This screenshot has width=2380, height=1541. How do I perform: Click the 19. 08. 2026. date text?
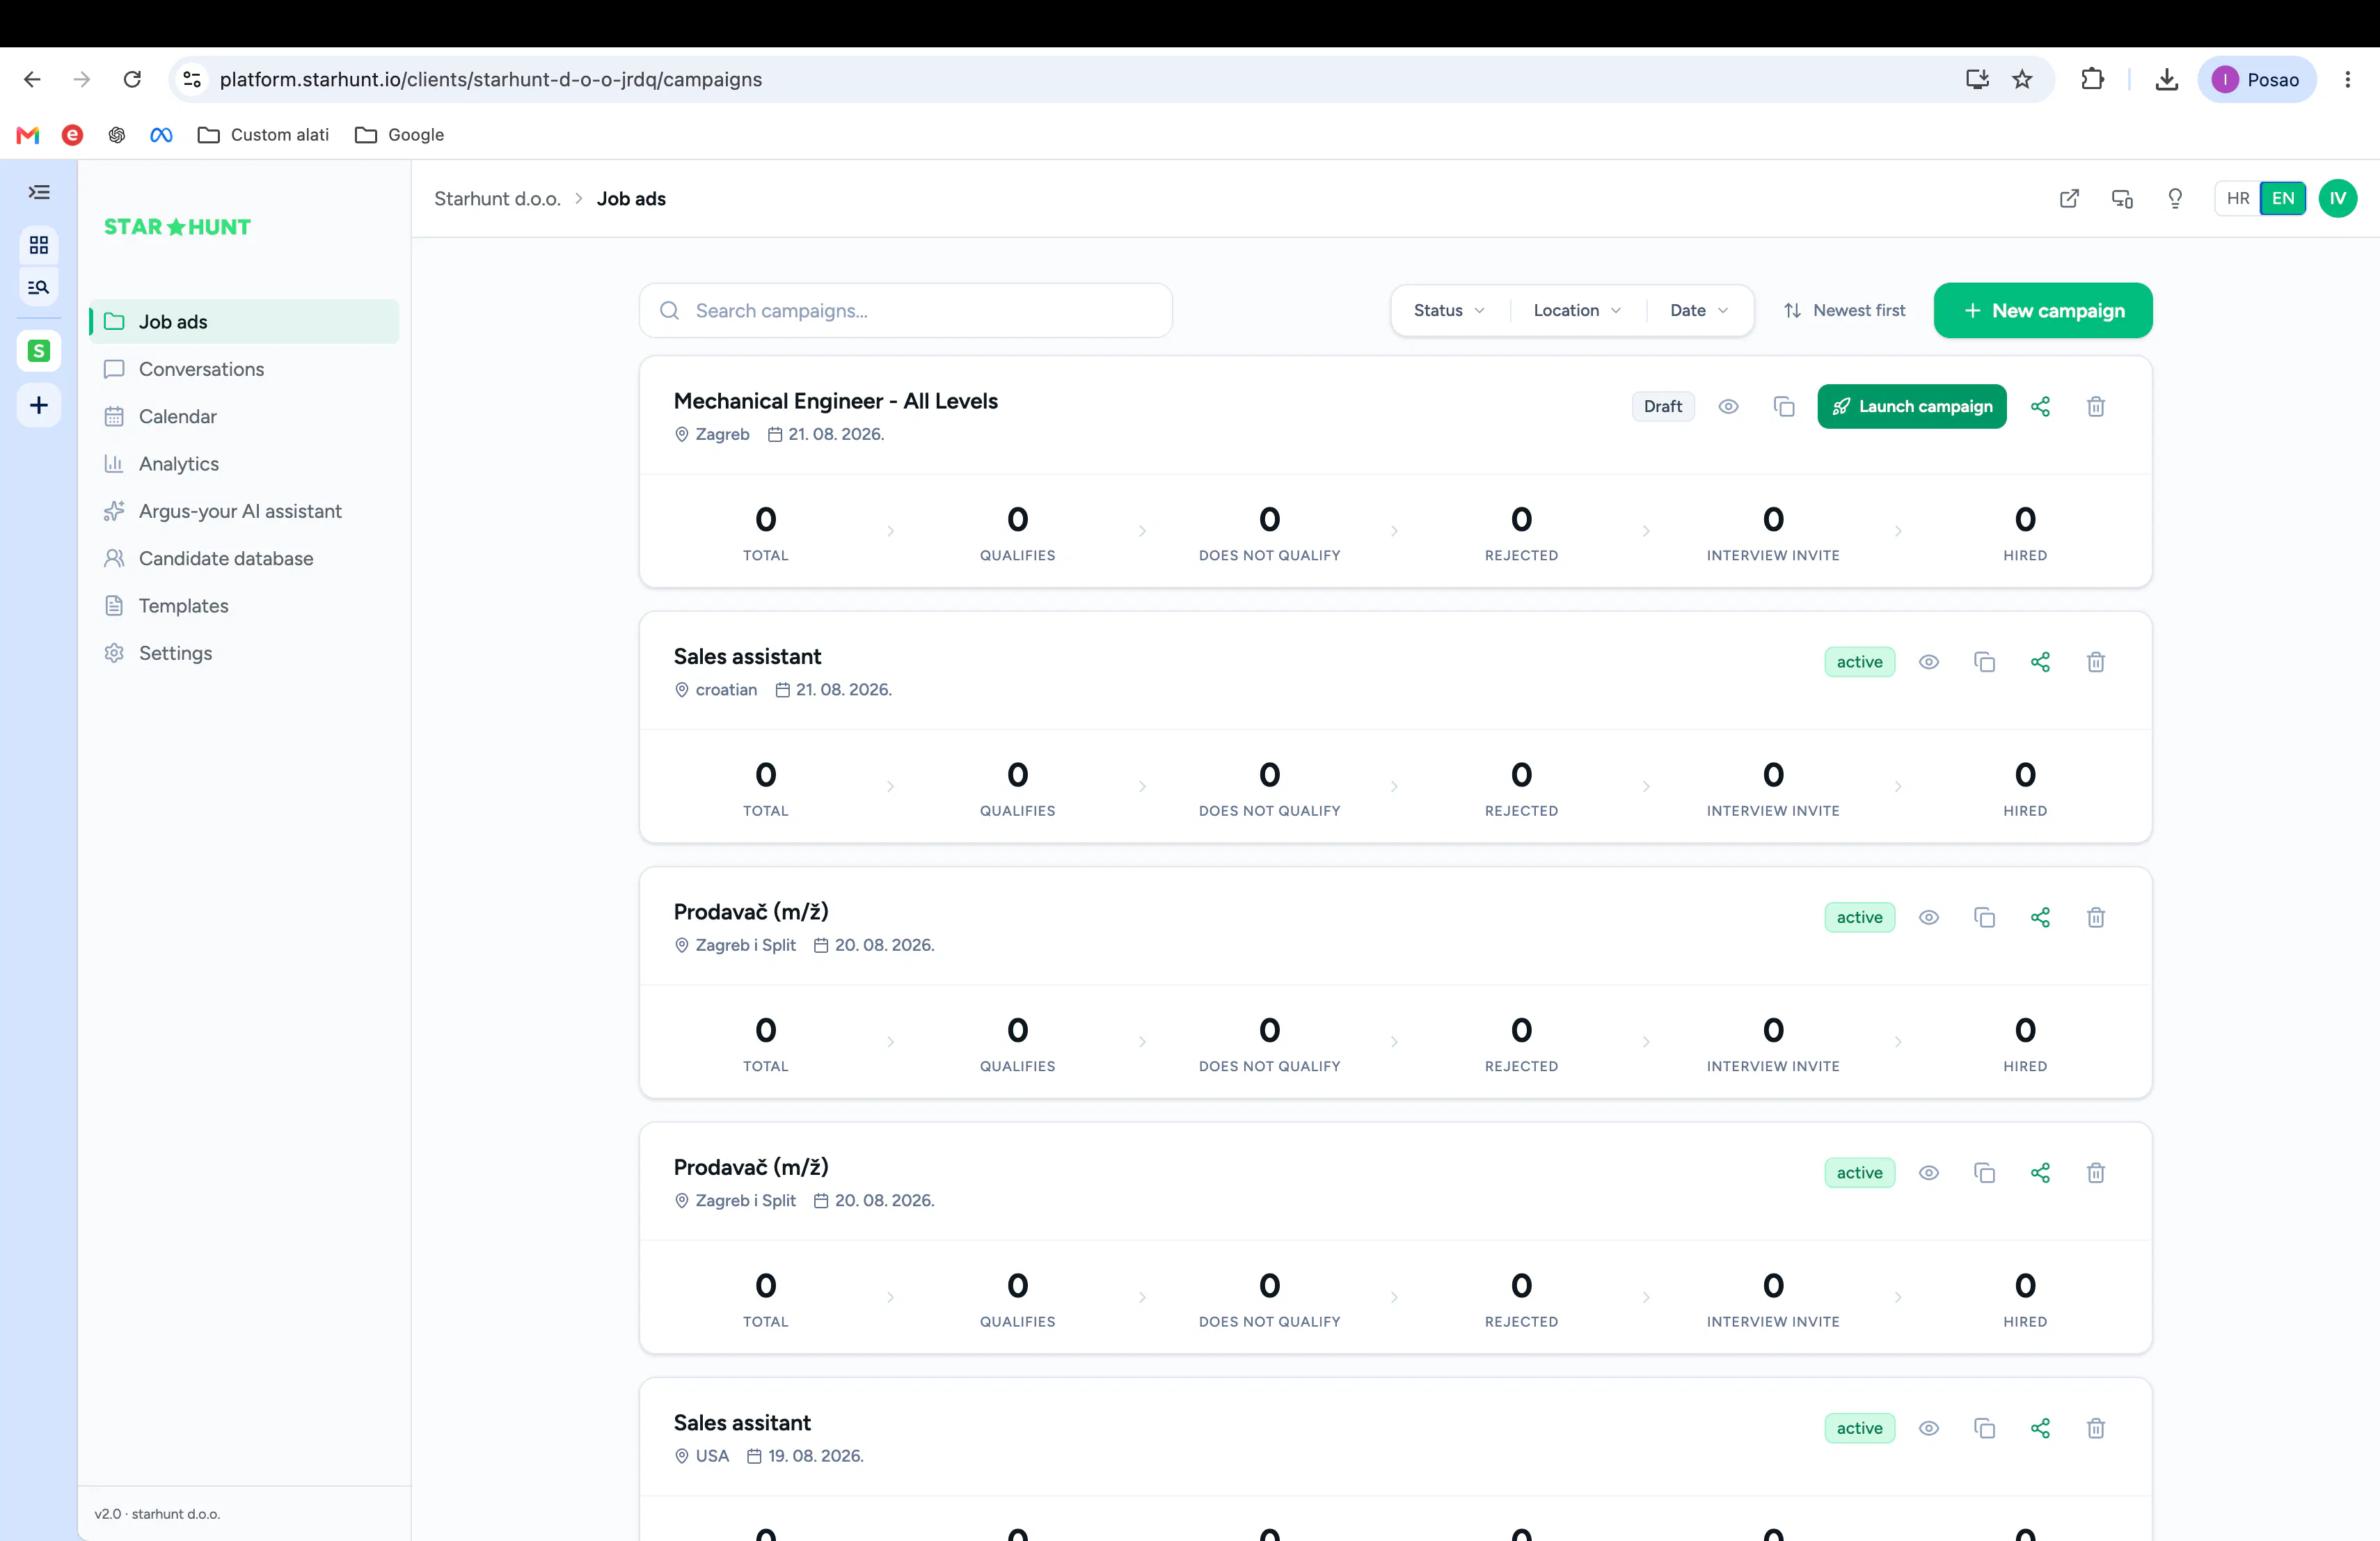click(815, 1456)
